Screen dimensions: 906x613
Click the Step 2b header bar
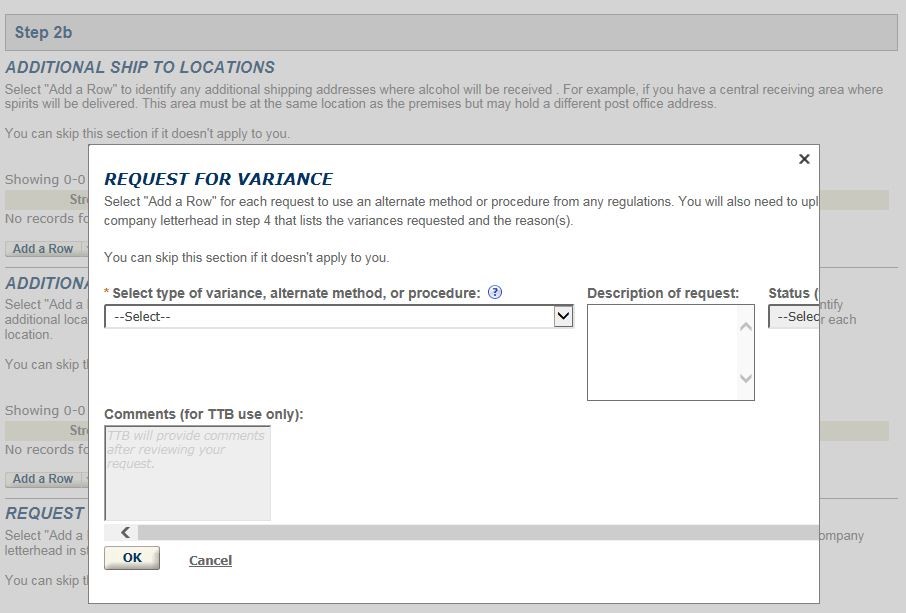coord(451,32)
